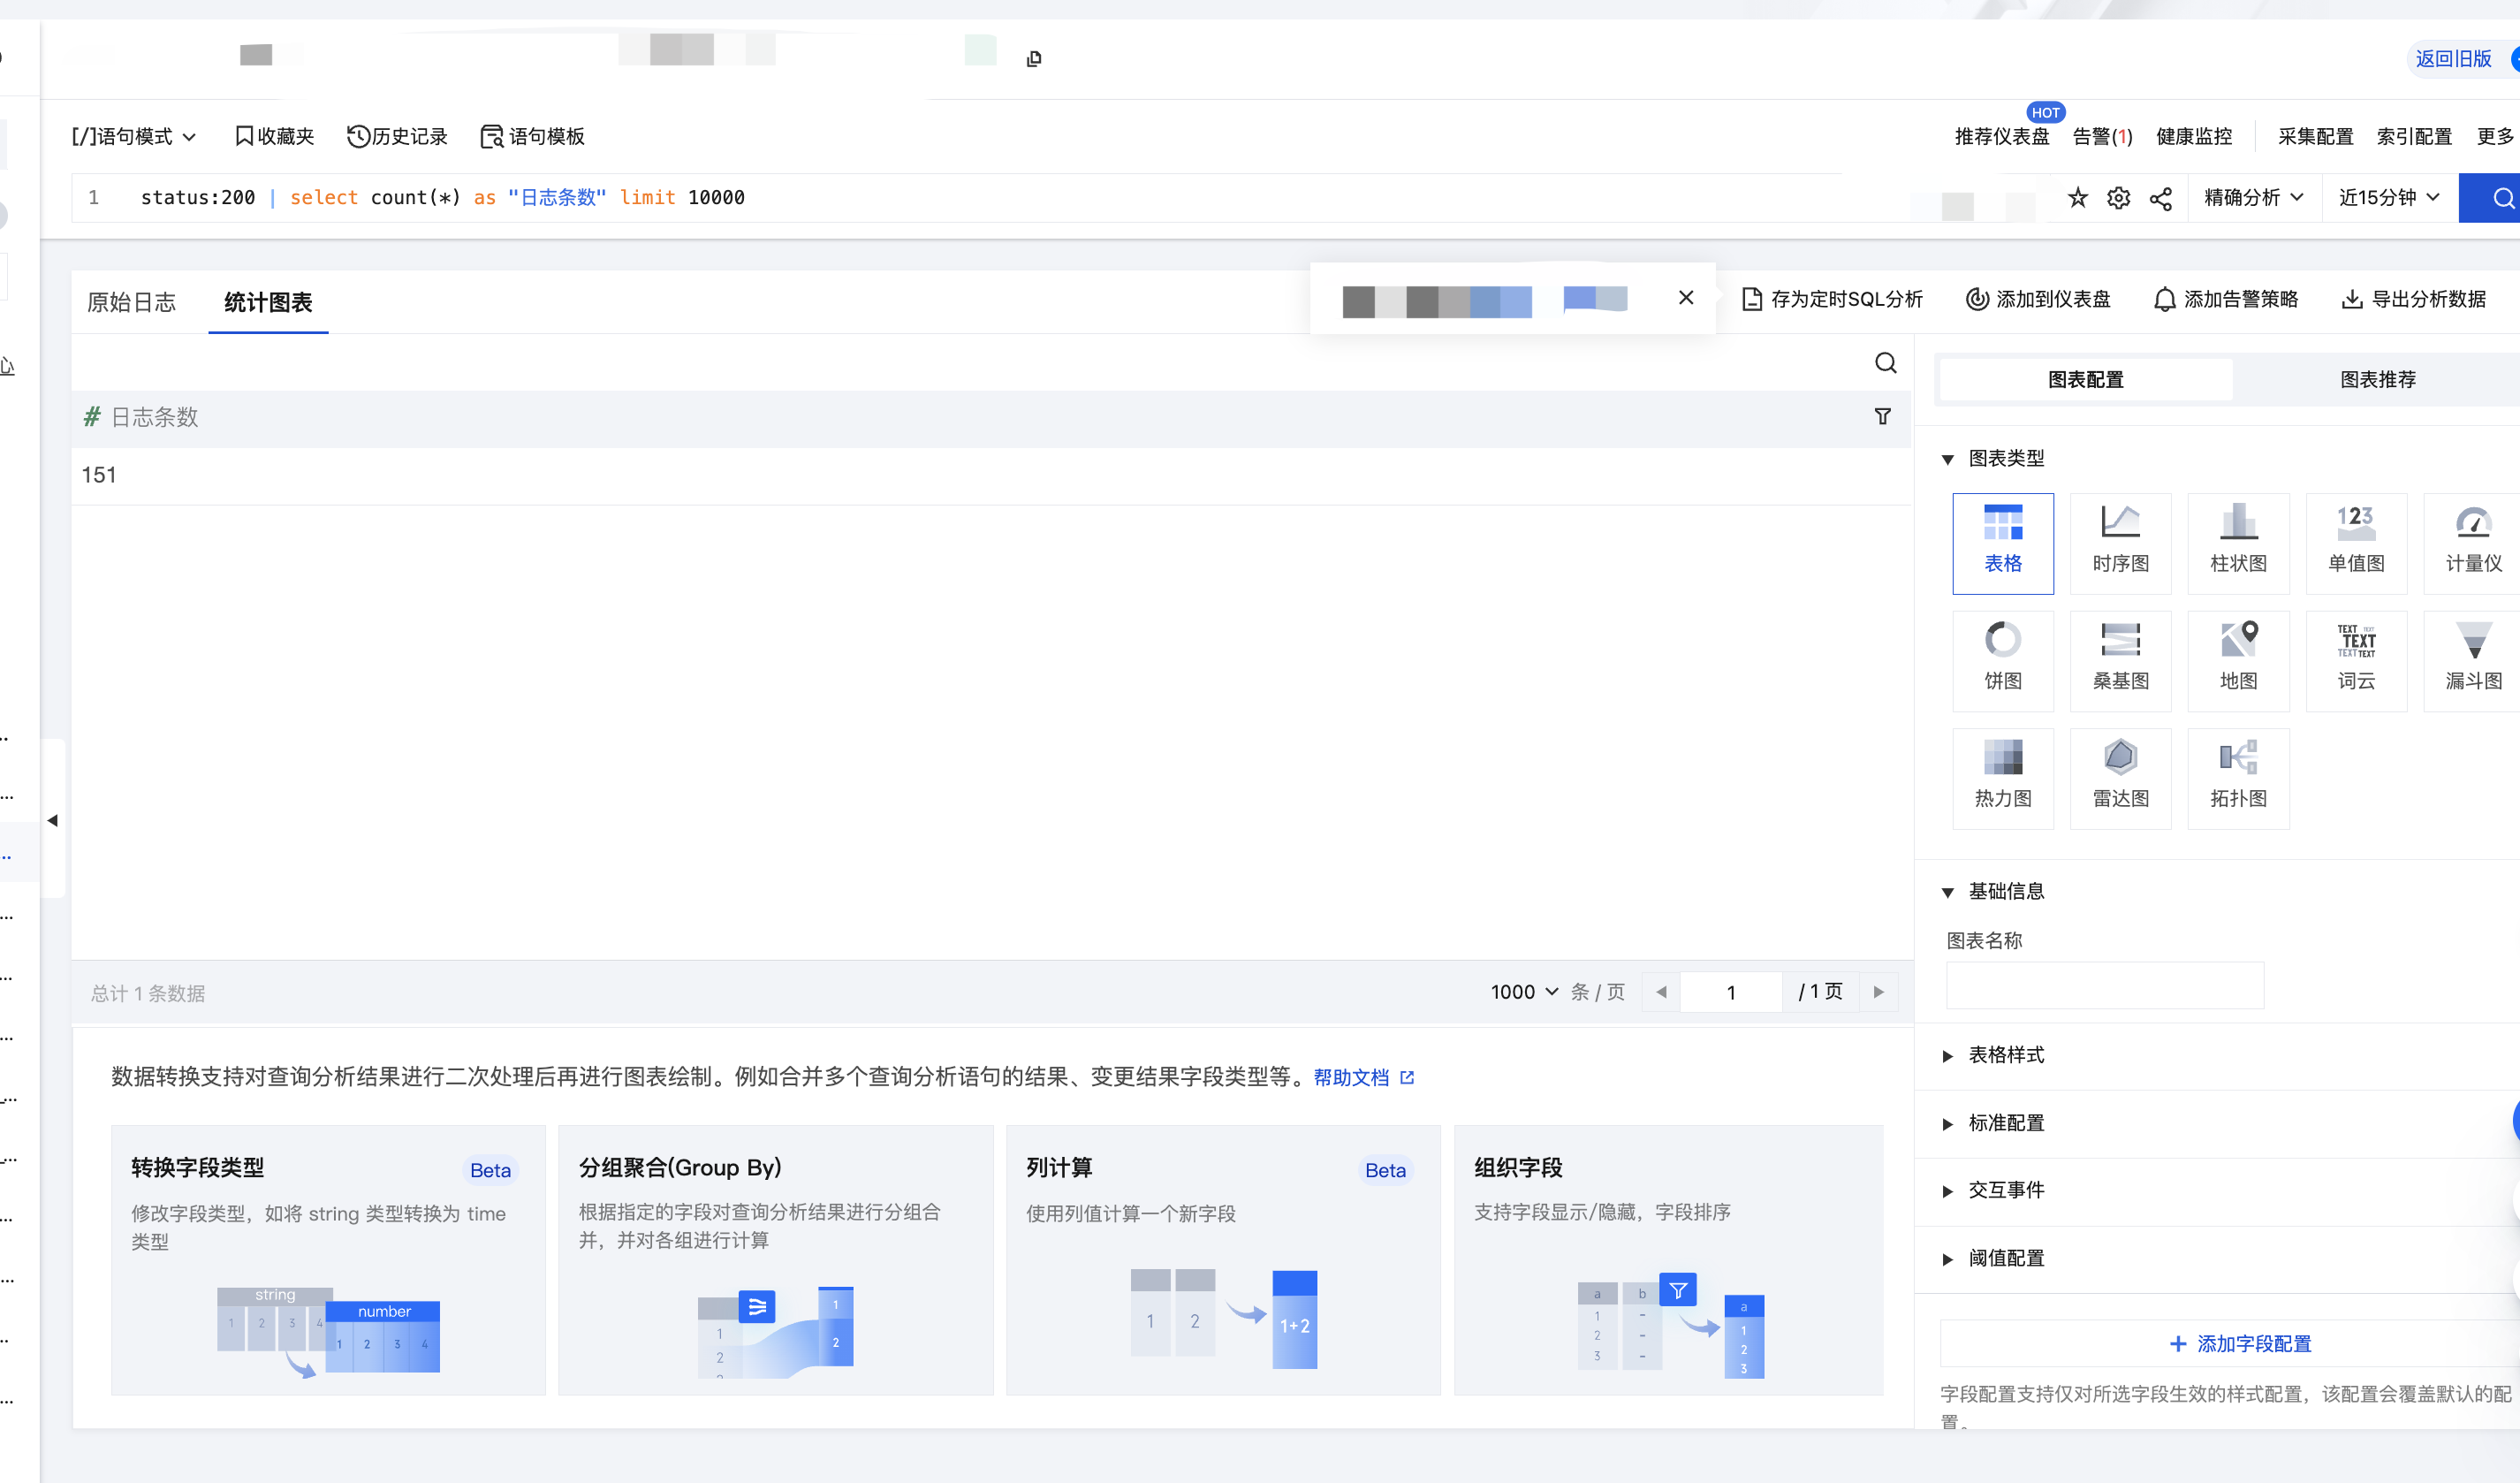Image resolution: width=2520 pixels, height=1483 pixels.
Task: Go to next results page arrow
Action: click(1878, 992)
